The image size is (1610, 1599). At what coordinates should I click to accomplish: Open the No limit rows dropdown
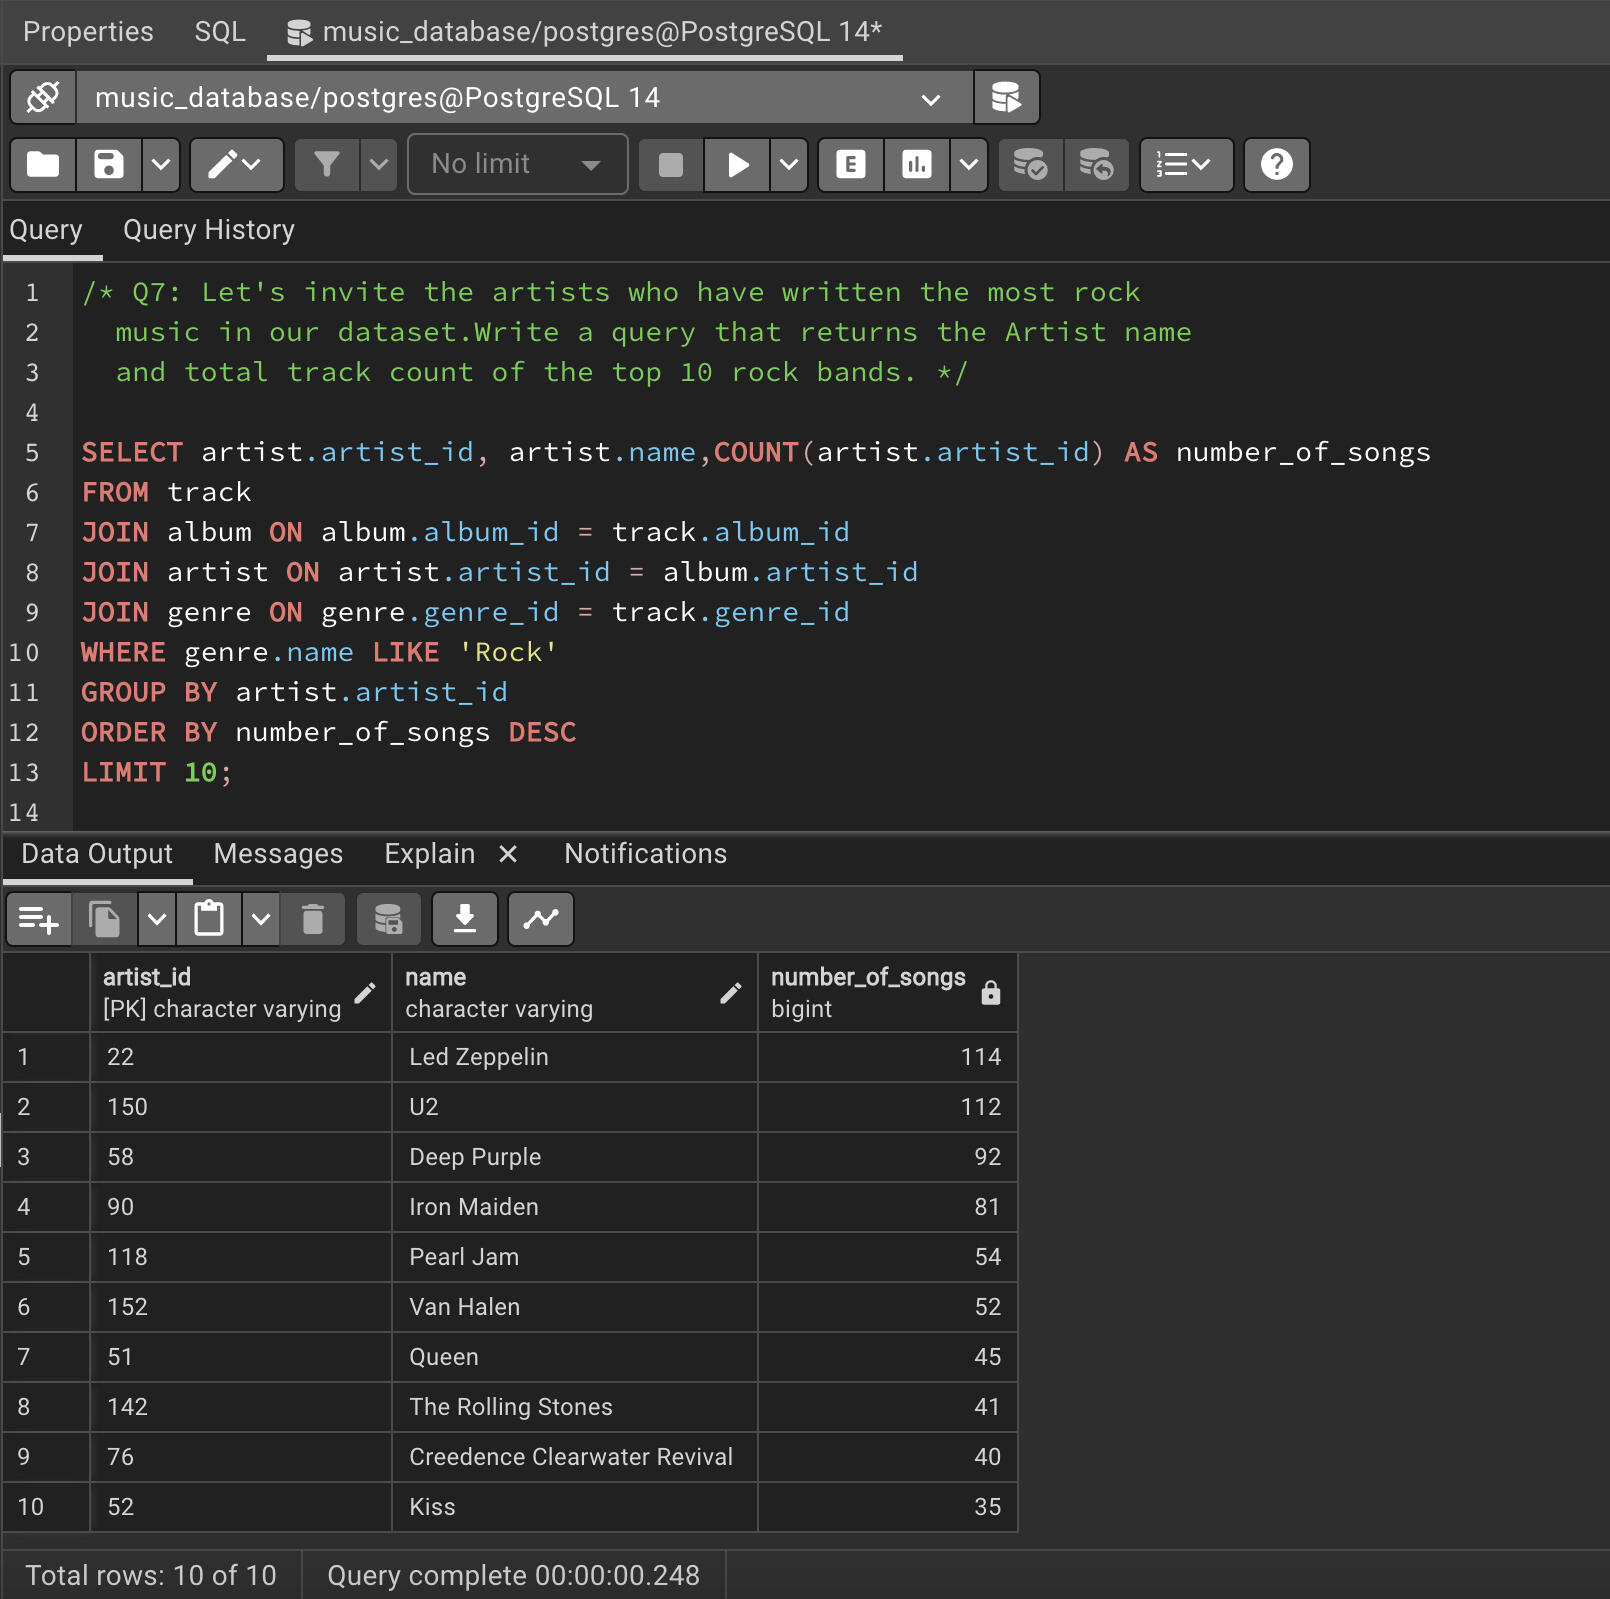(517, 165)
